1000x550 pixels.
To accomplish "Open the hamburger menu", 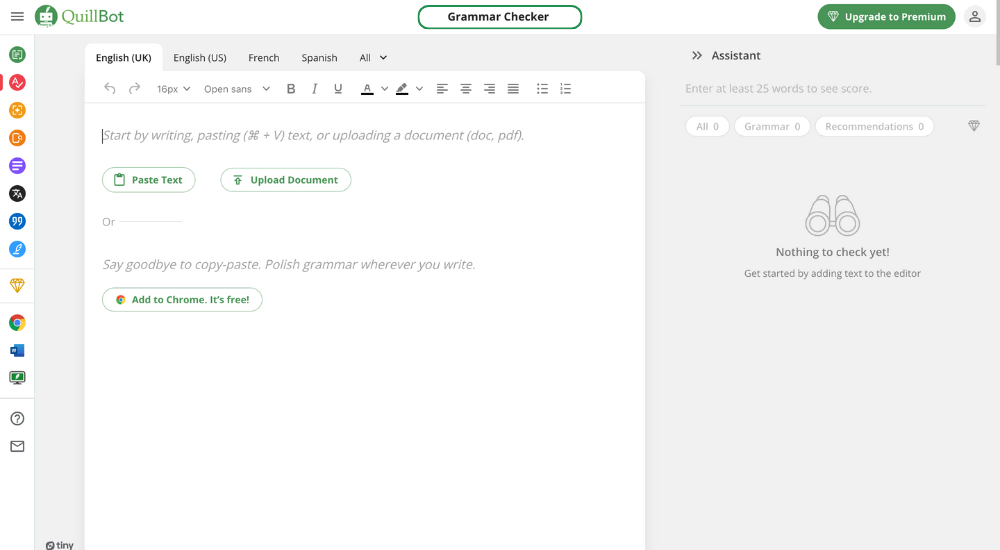I will coord(17,17).
